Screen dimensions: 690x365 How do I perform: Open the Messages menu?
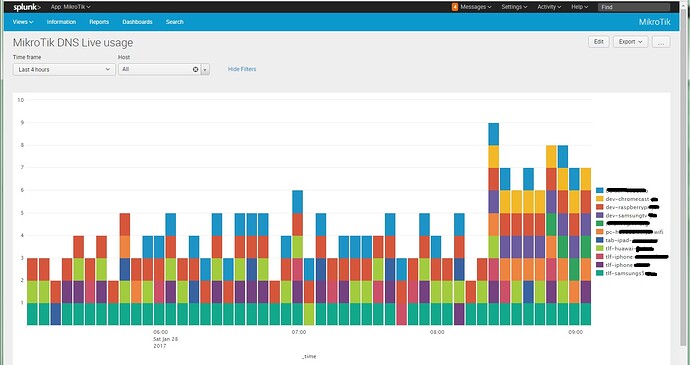(472, 7)
